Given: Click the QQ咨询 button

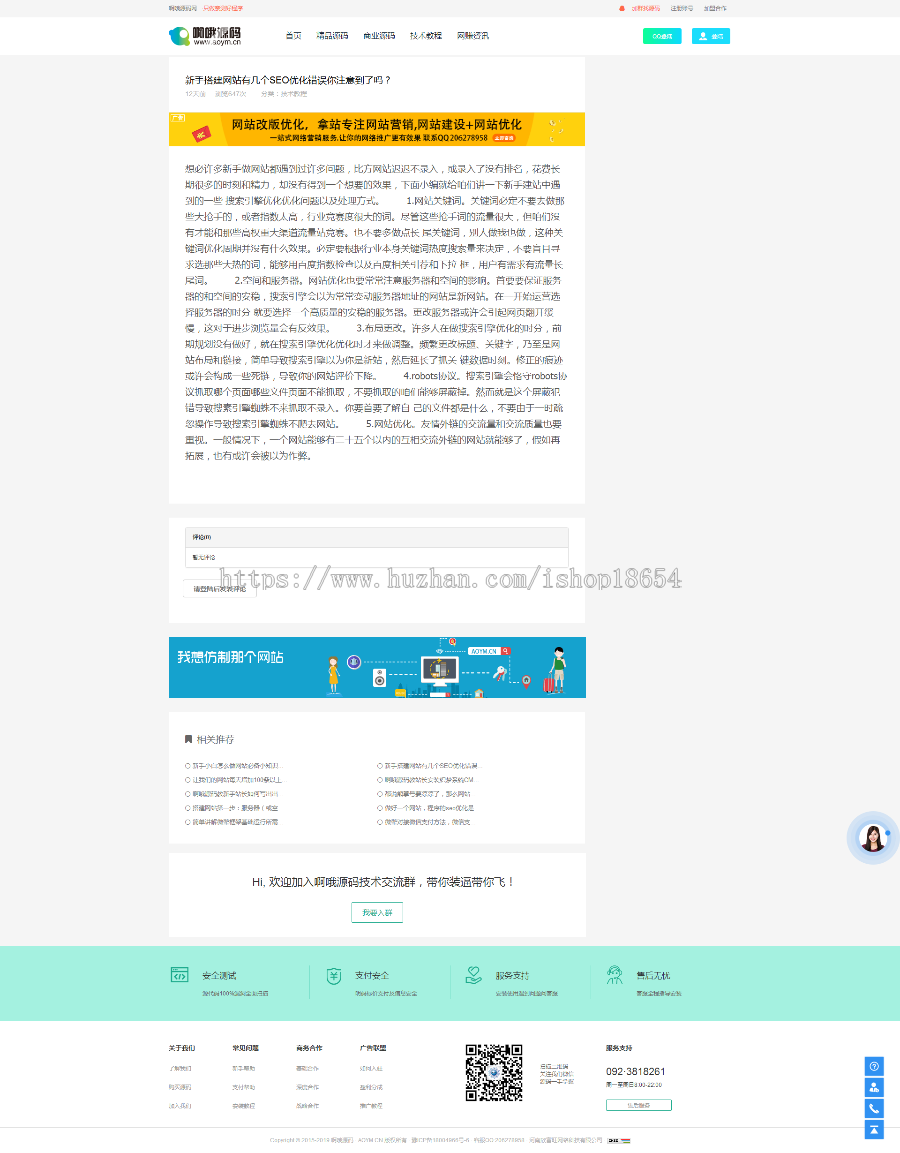Looking at the screenshot, I should click(x=661, y=35).
